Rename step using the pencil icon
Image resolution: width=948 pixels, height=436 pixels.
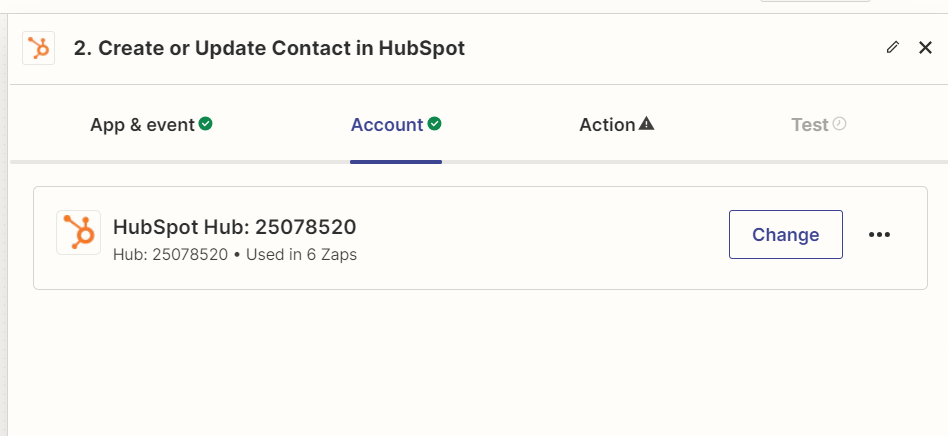tap(892, 47)
